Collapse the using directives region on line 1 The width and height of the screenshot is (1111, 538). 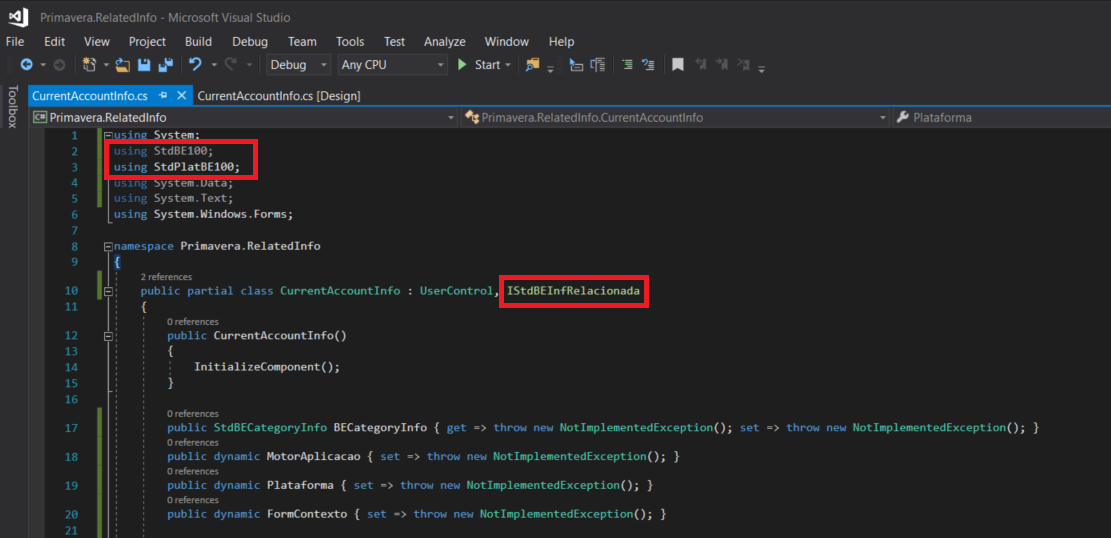coord(108,135)
